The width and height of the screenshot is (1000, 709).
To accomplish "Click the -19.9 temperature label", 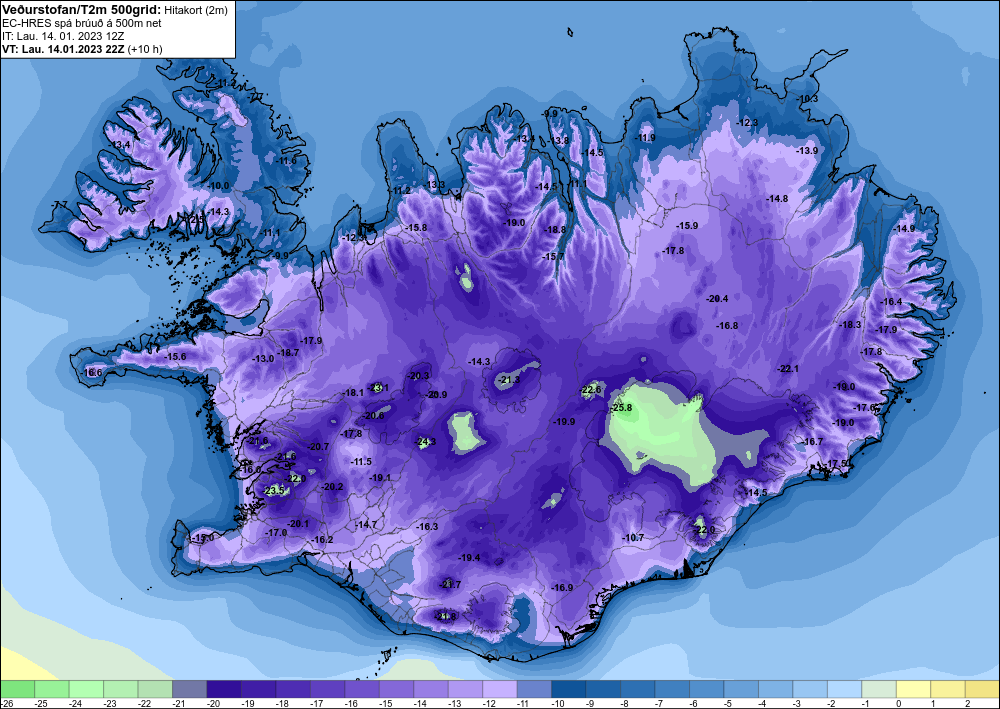I will point(564,421).
